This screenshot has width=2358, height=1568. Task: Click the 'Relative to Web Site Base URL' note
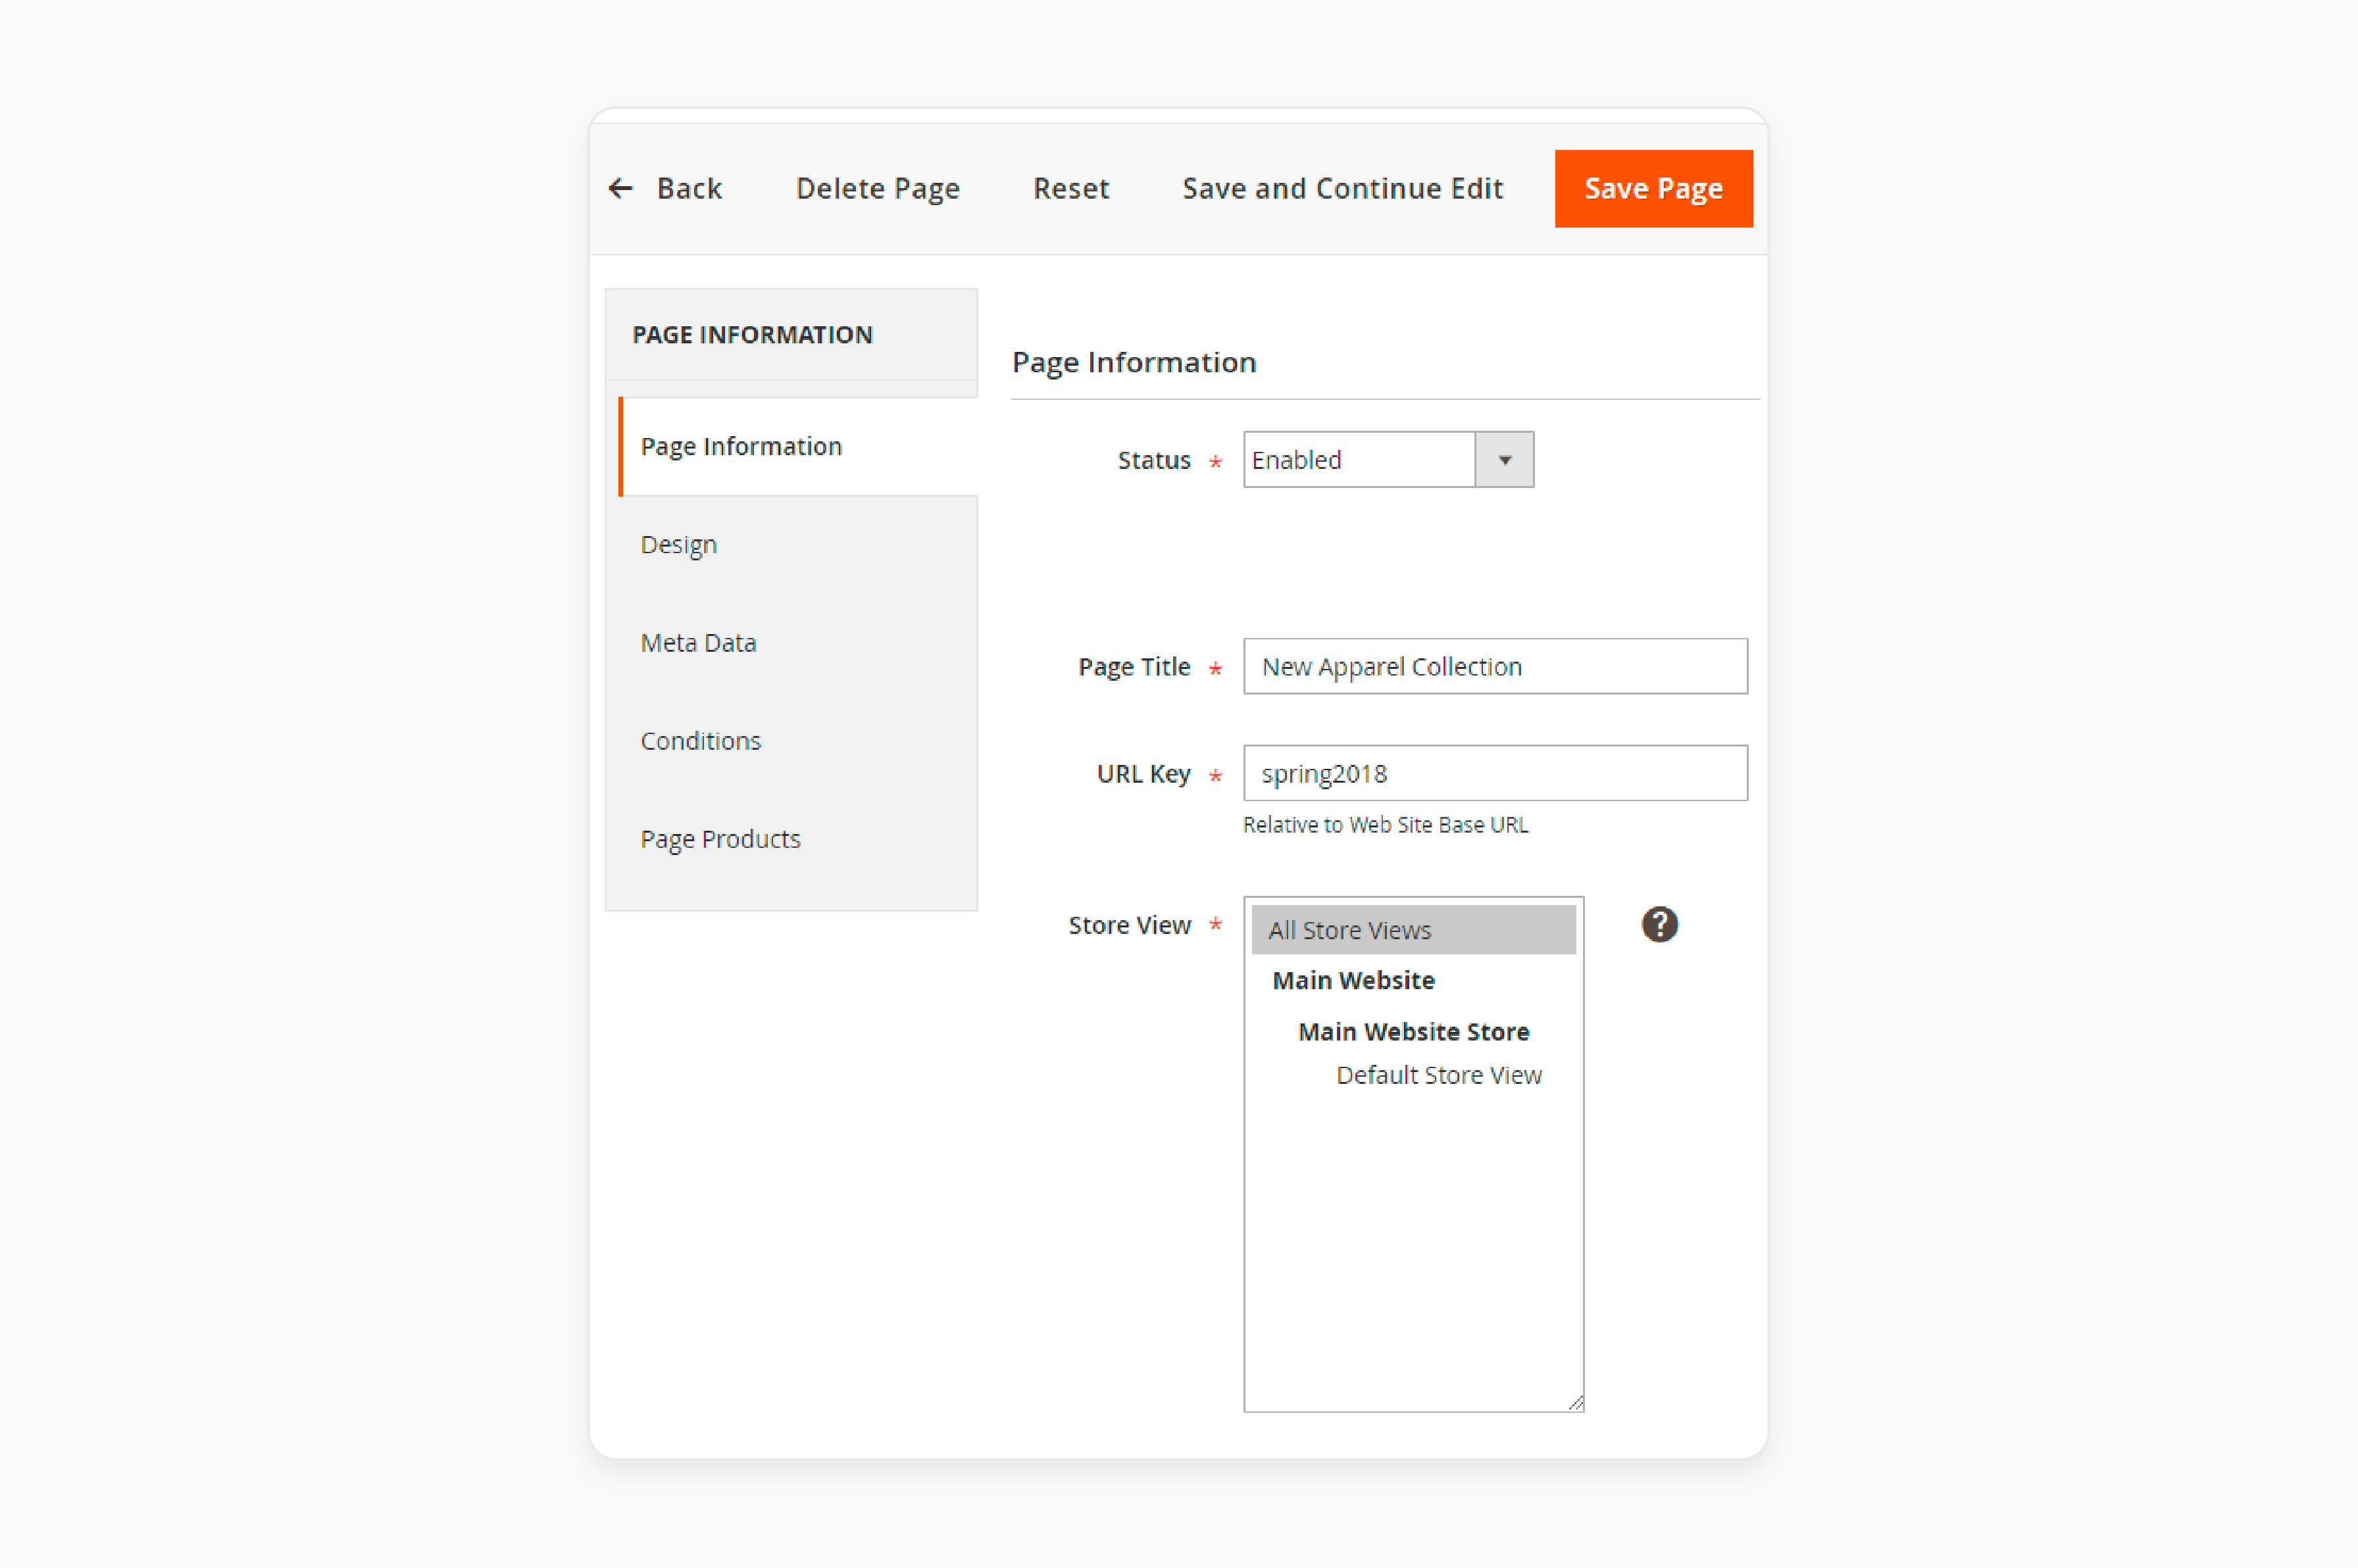point(1385,825)
